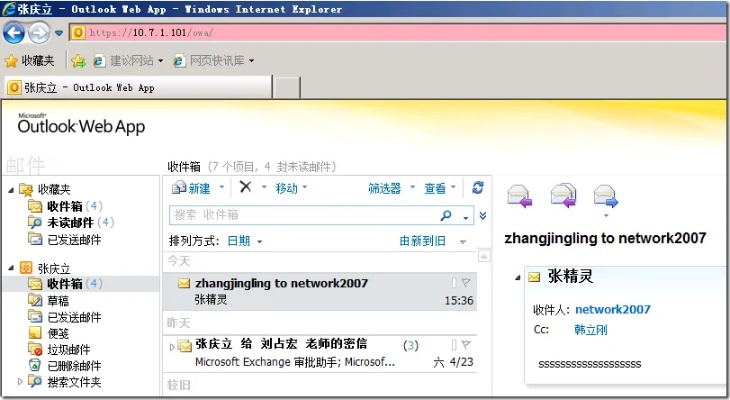The image size is (730, 400).
Task: Click the 昨天 group header
Action: 179,323
